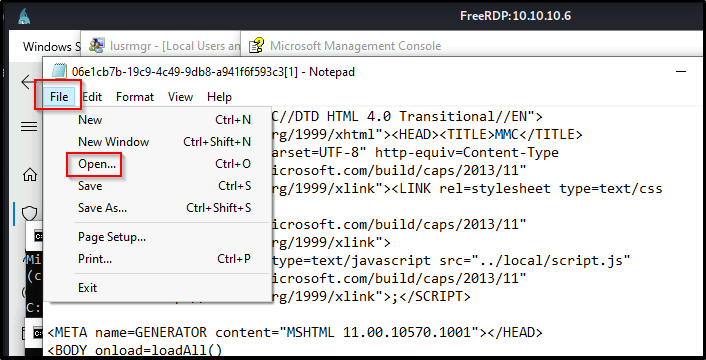The height and width of the screenshot is (360, 706).
Task: Switch to the lusrmgr Local Users window
Action: (x=163, y=45)
